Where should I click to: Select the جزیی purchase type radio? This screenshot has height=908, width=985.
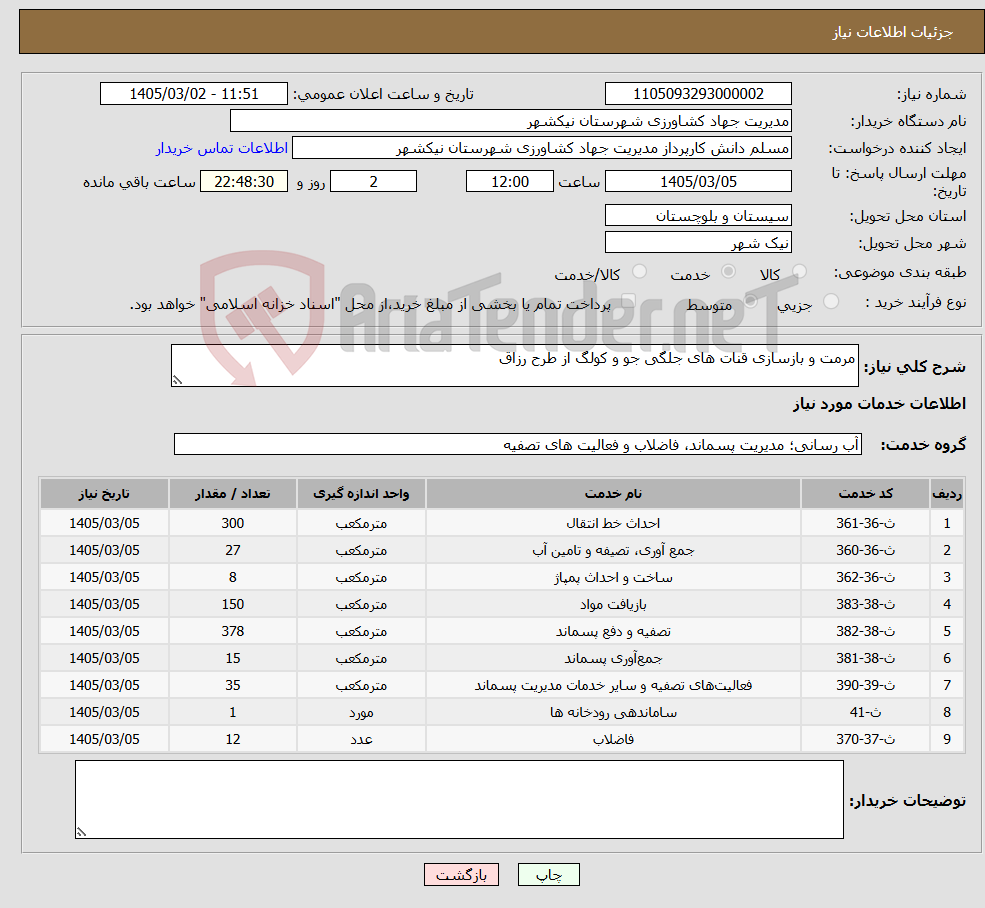tap(830, 301)
